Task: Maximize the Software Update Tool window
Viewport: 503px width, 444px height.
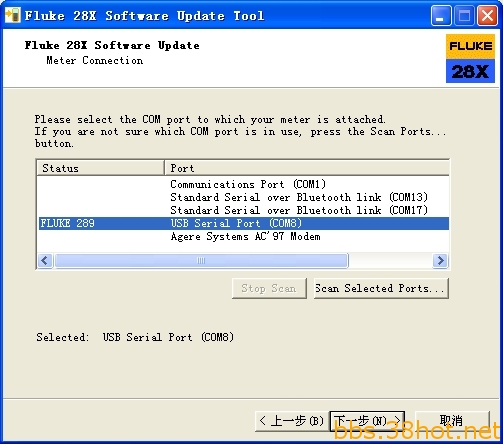Action: point(464,15)
